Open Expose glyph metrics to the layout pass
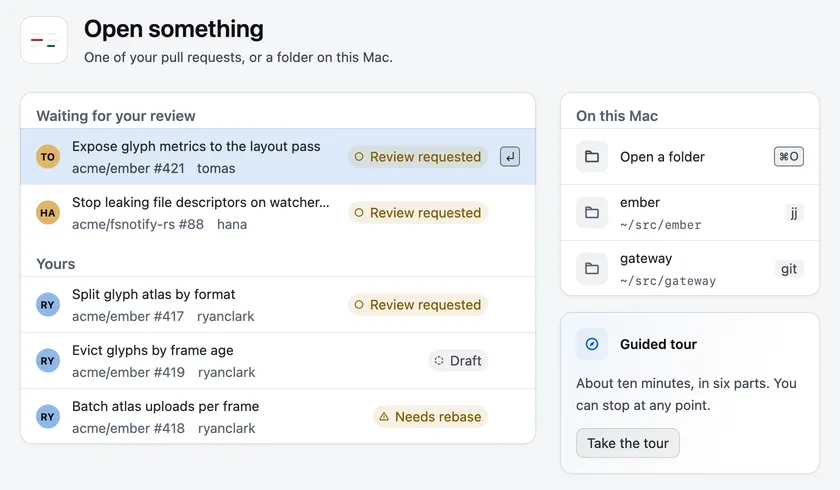 (278, 157)
